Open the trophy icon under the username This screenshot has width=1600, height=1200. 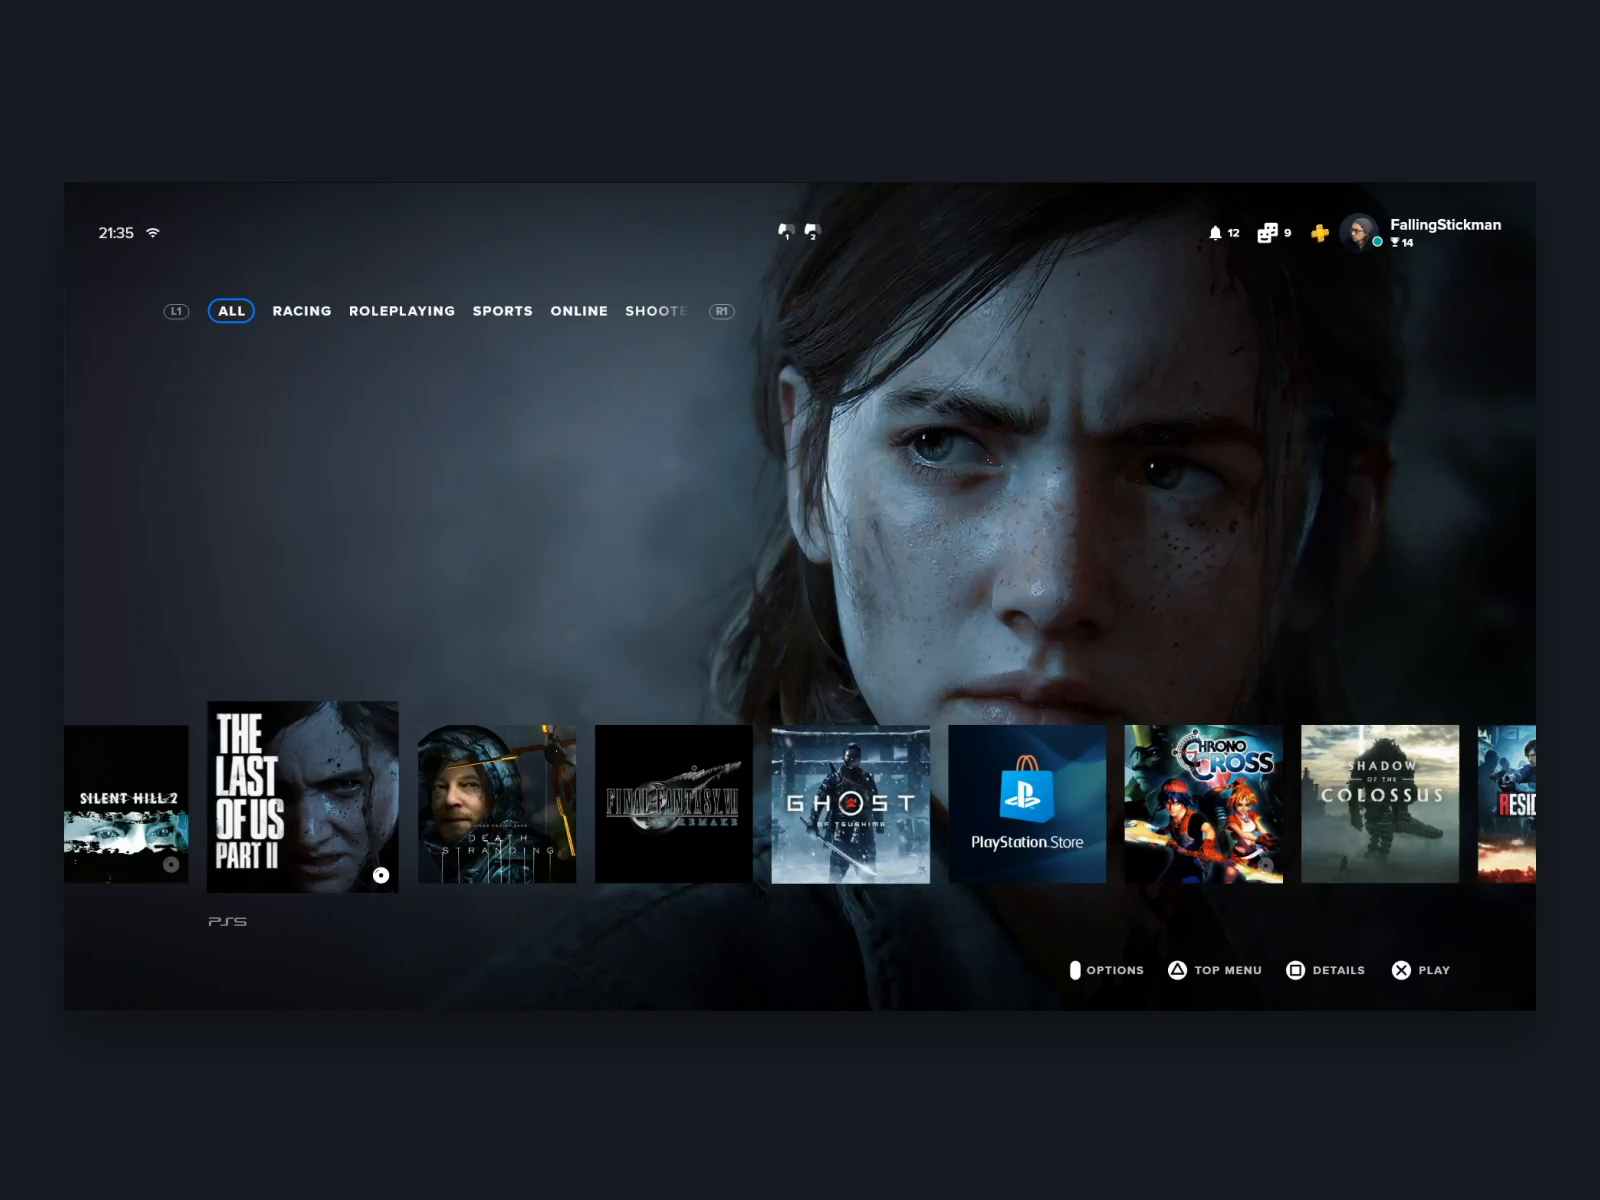click(x=1394, y=242)
